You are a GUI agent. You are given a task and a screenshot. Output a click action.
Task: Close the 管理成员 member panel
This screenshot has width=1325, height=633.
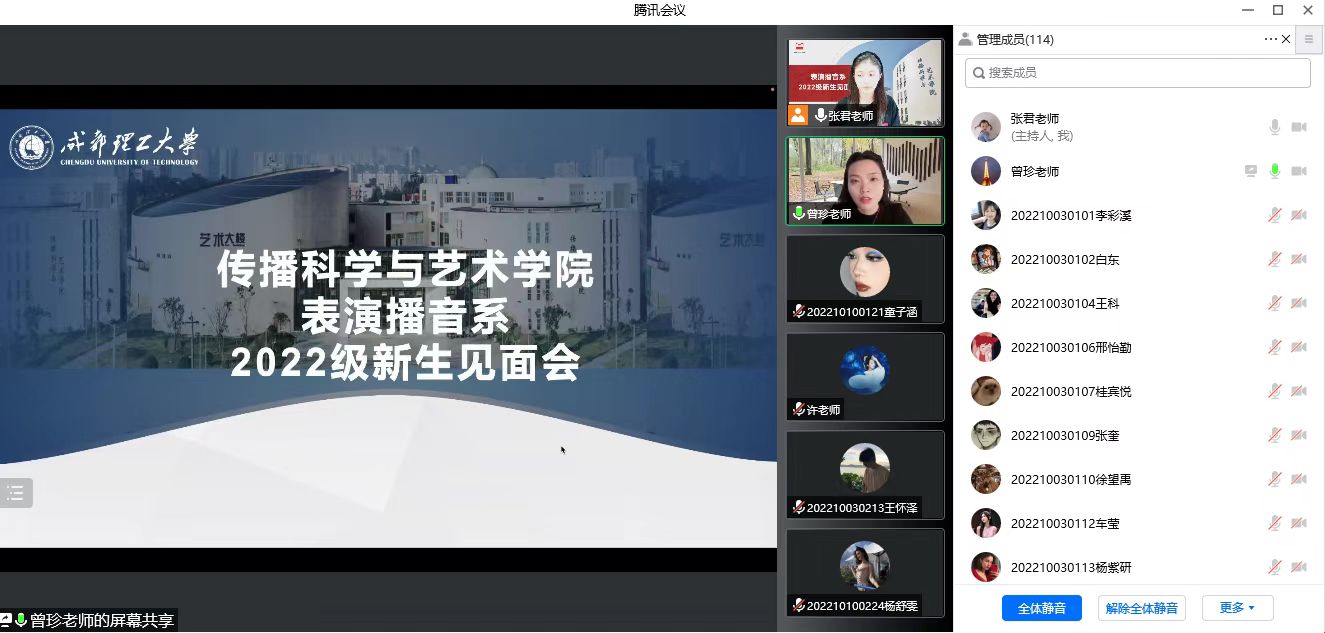coord(1286,39)
